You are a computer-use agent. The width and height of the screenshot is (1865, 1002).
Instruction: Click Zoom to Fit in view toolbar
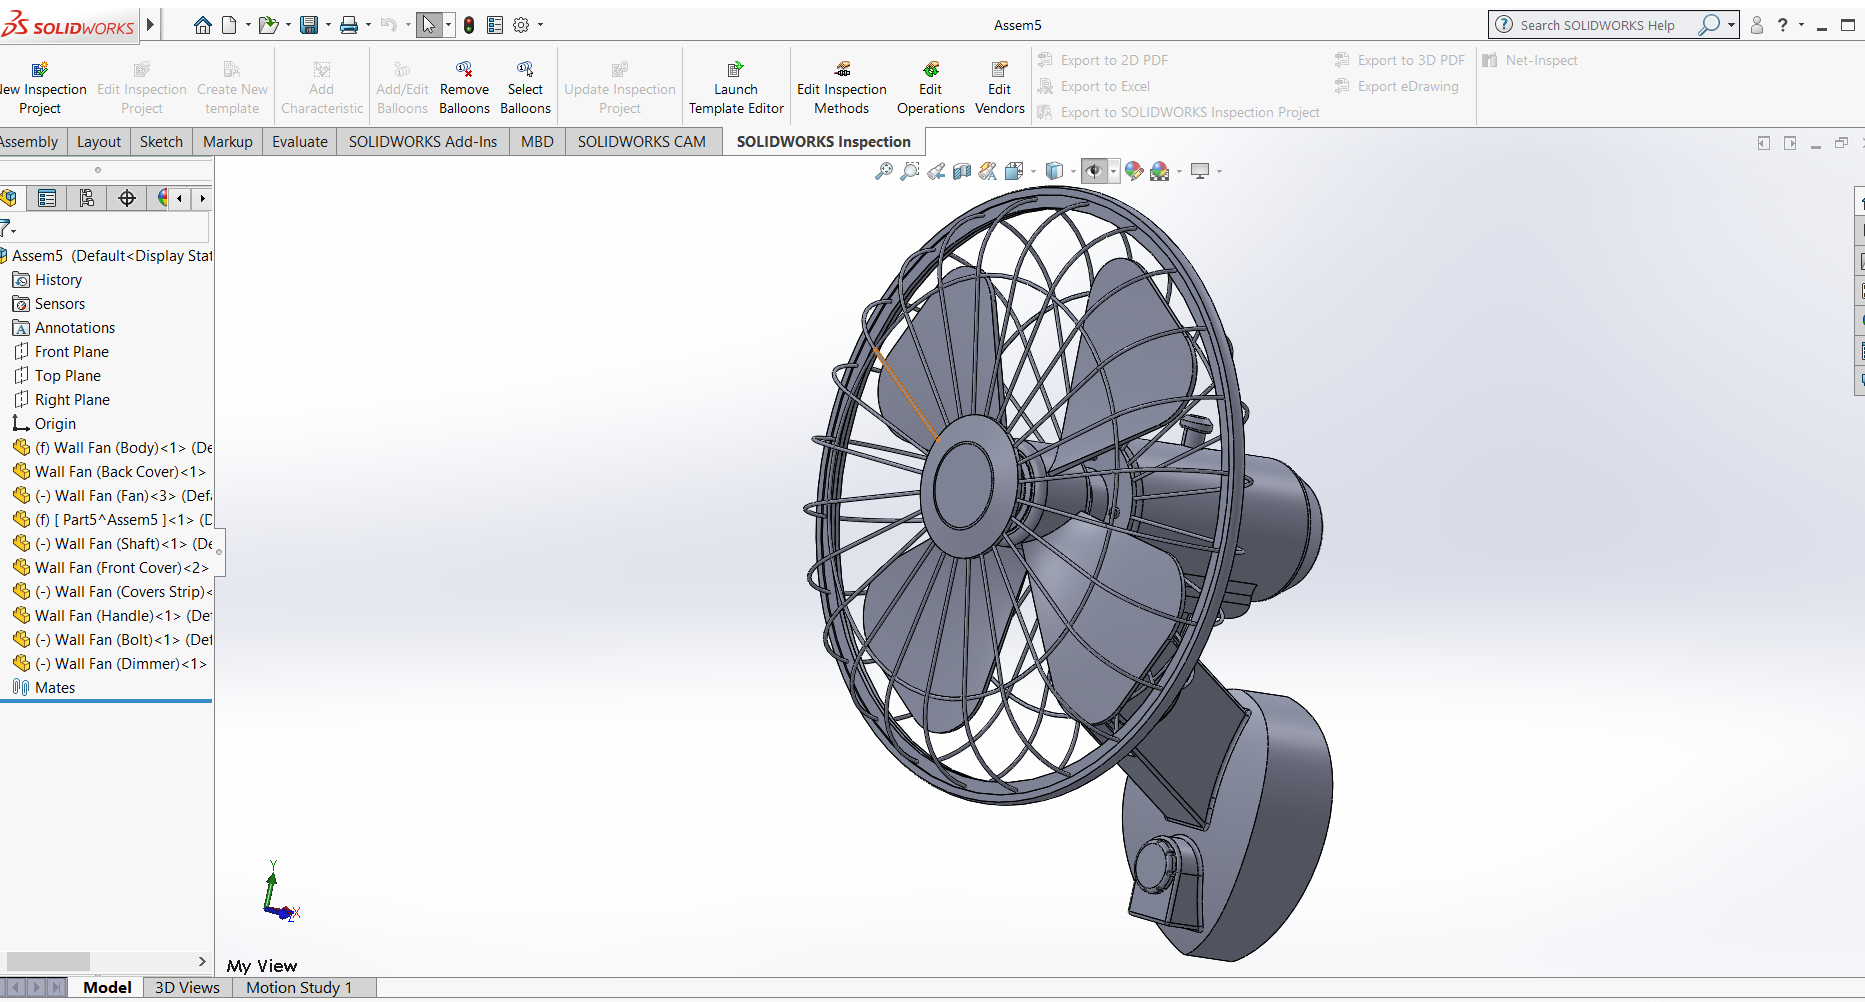(883, 171)
